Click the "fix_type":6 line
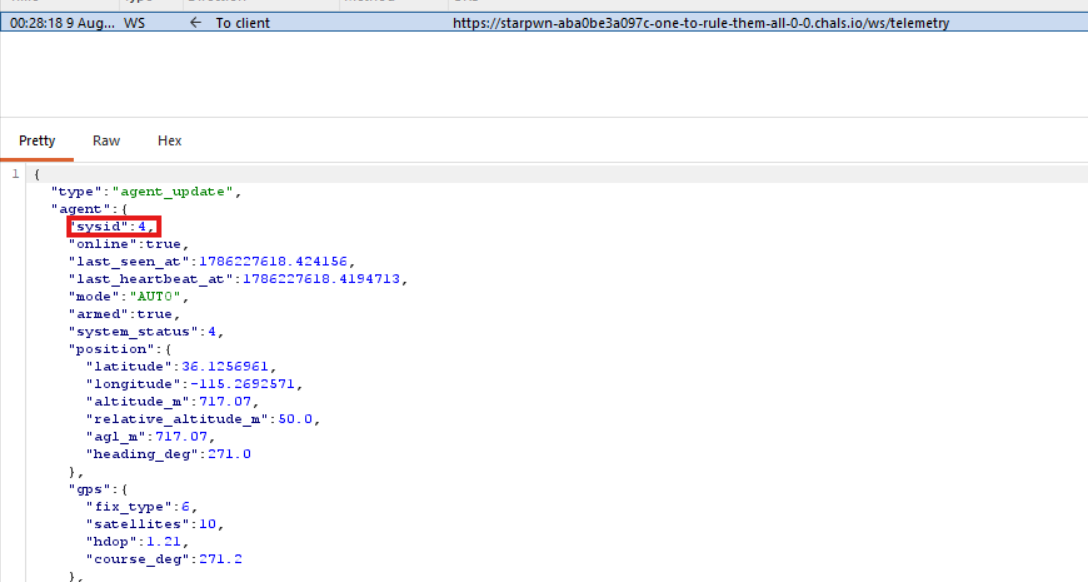This screenshot has width=1088, height=582. pyautogui.click(x=142, y=506)
